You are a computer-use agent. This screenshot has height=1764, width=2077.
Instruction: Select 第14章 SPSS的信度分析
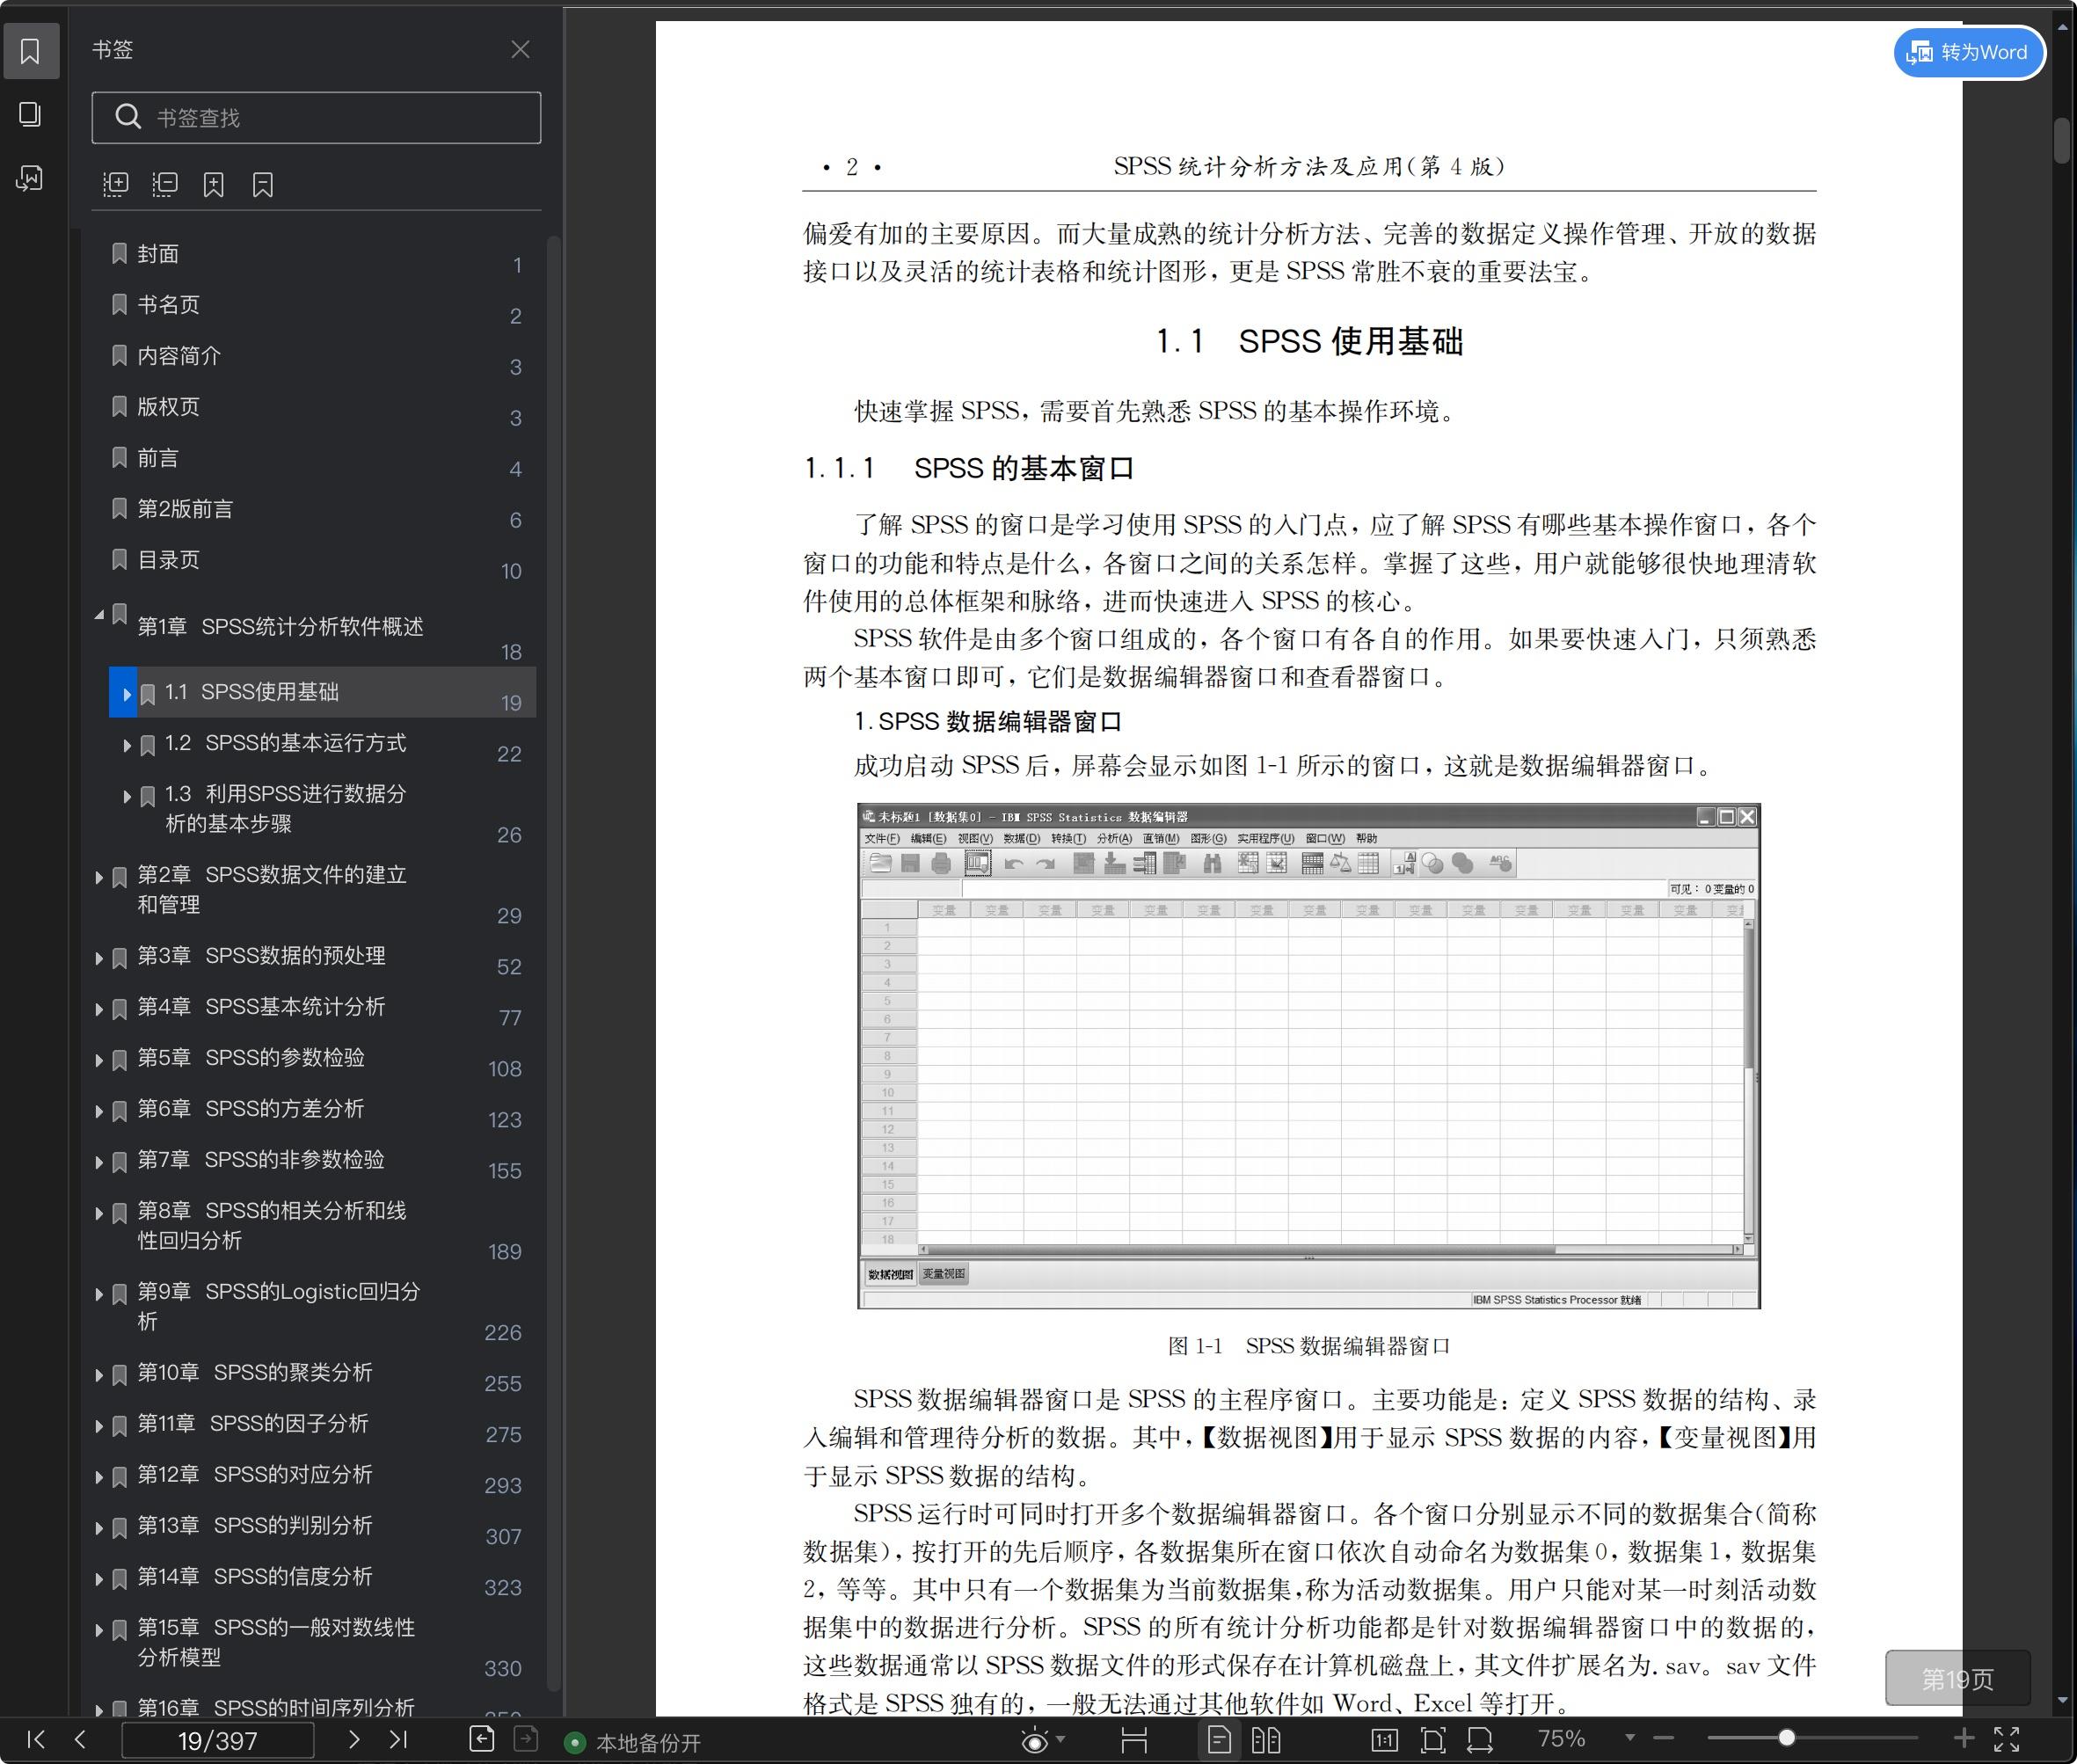(x=255, y=1576)
